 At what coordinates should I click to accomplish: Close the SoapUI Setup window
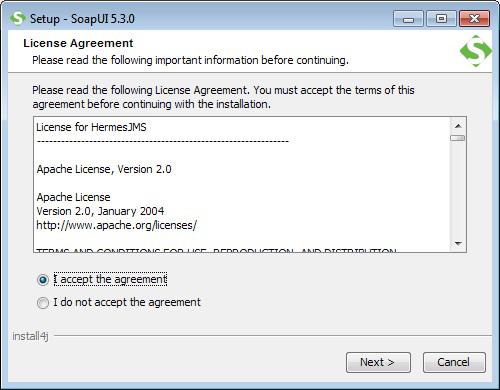474,18
